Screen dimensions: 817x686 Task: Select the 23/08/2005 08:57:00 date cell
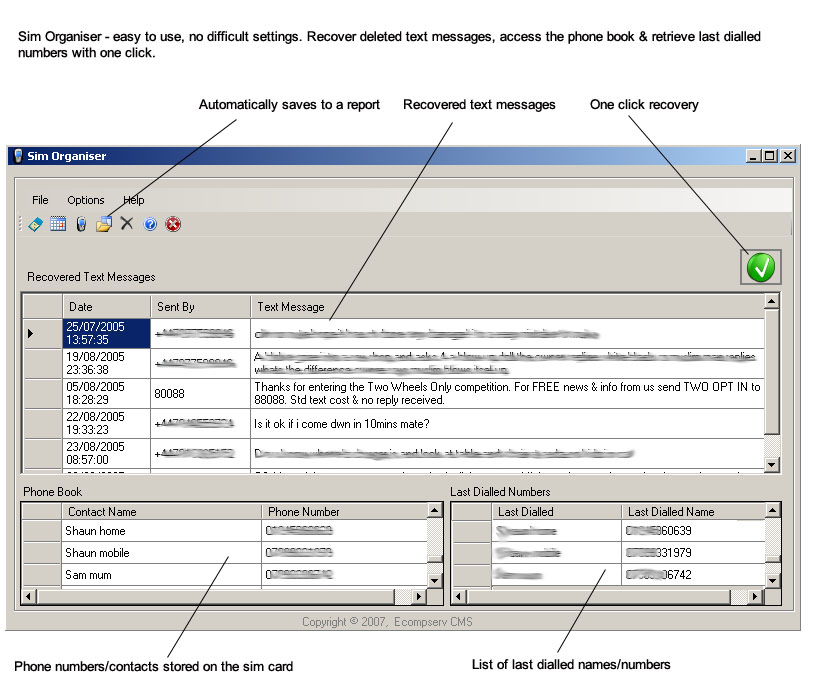click(x=106, y=453)
